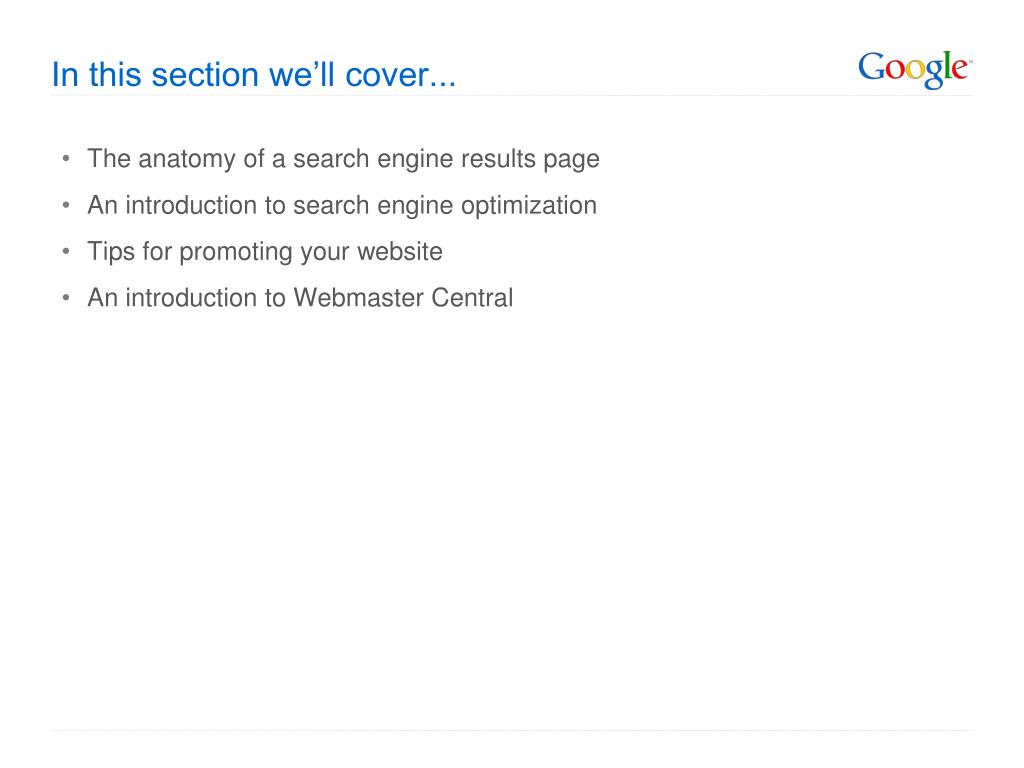
Task: Click the red final e in Google logo
Action: click(959, 70)
